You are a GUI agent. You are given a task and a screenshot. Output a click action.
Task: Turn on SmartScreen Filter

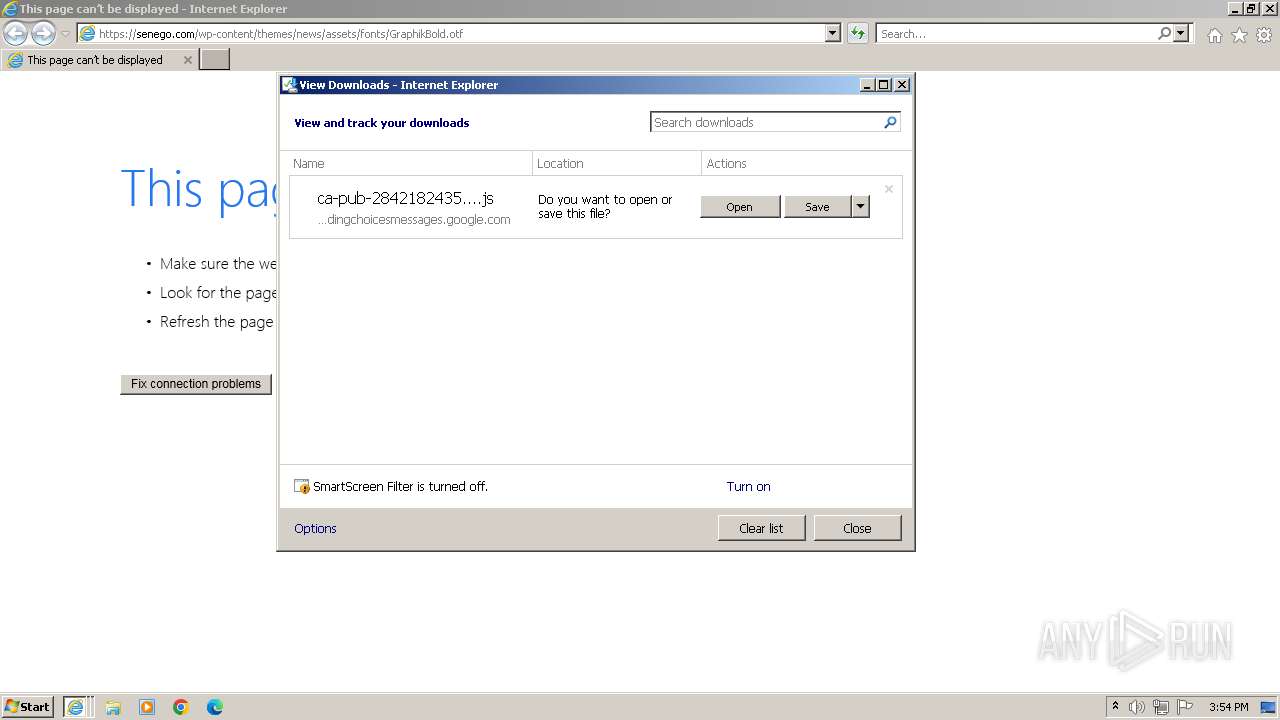point(748,487)
